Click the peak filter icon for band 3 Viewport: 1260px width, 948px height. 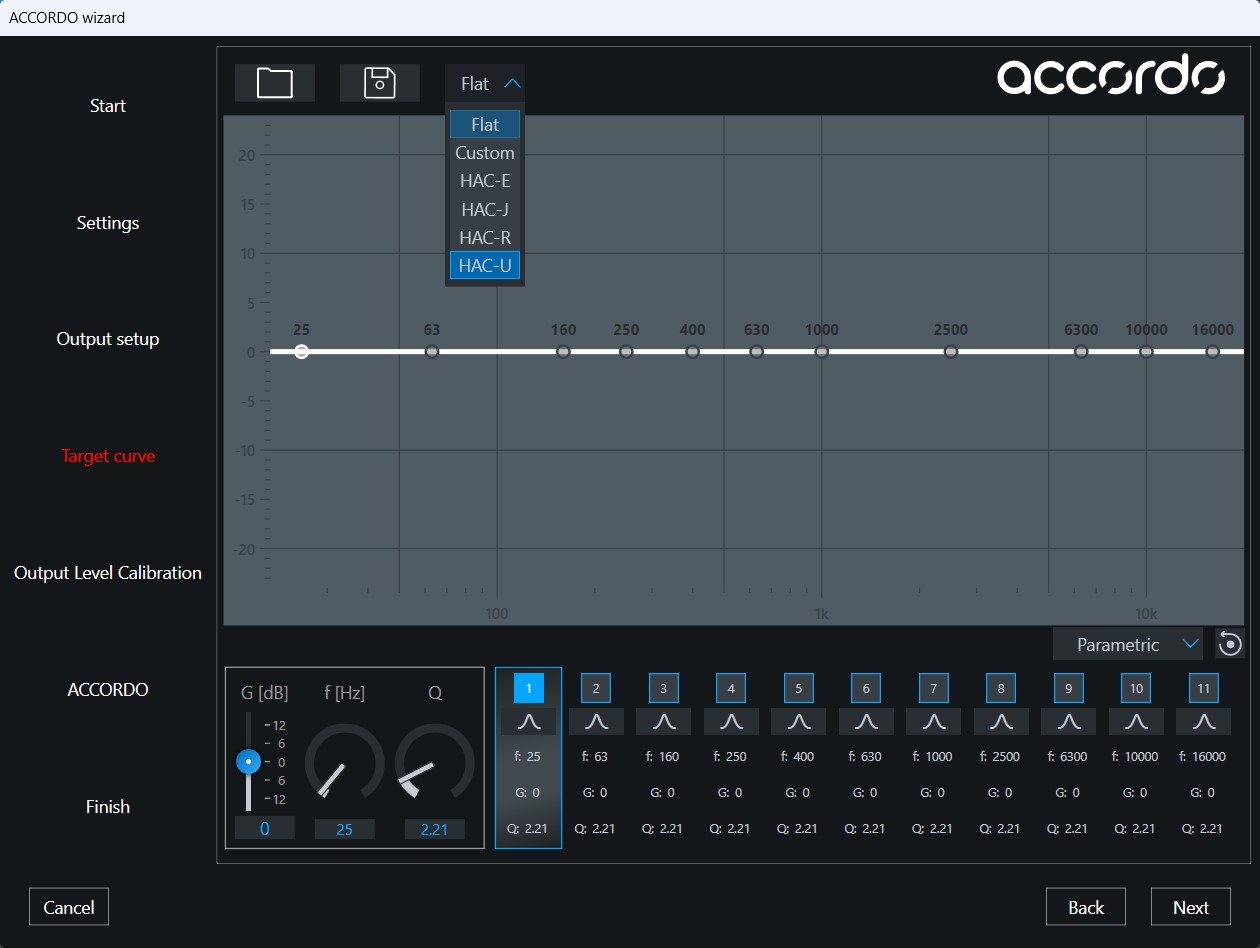664,722
